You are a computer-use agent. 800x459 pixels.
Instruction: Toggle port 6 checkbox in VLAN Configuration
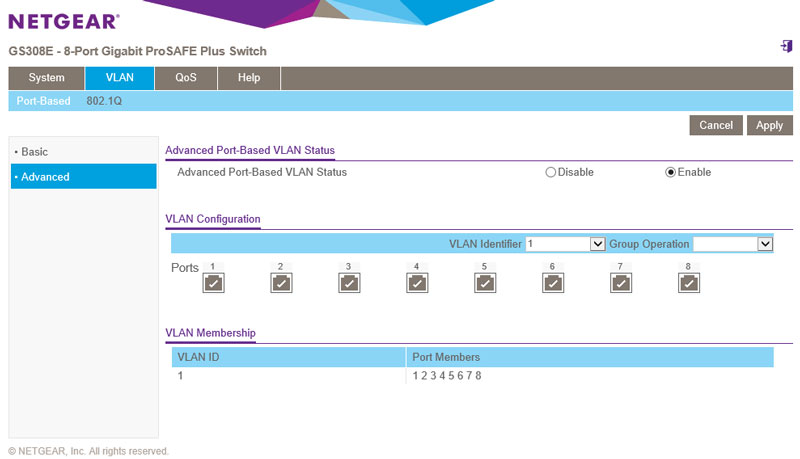click(x=553, y=283)
